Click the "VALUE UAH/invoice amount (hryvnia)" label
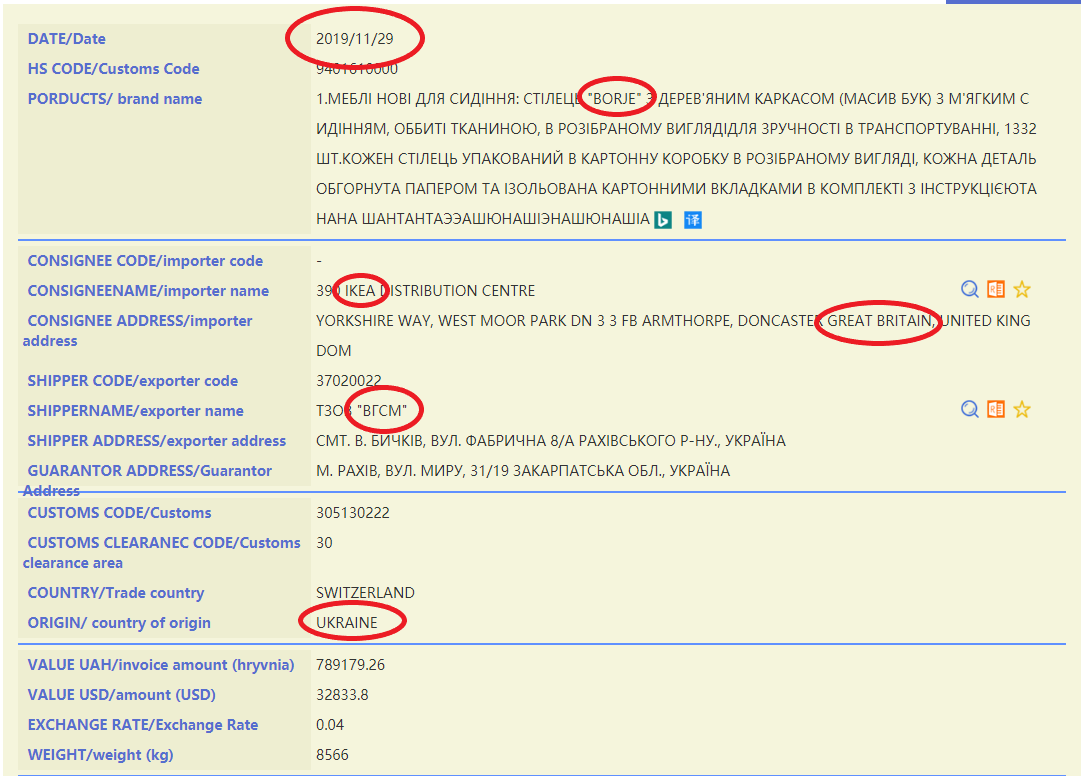1082x776 pixels. click(161, 665)
